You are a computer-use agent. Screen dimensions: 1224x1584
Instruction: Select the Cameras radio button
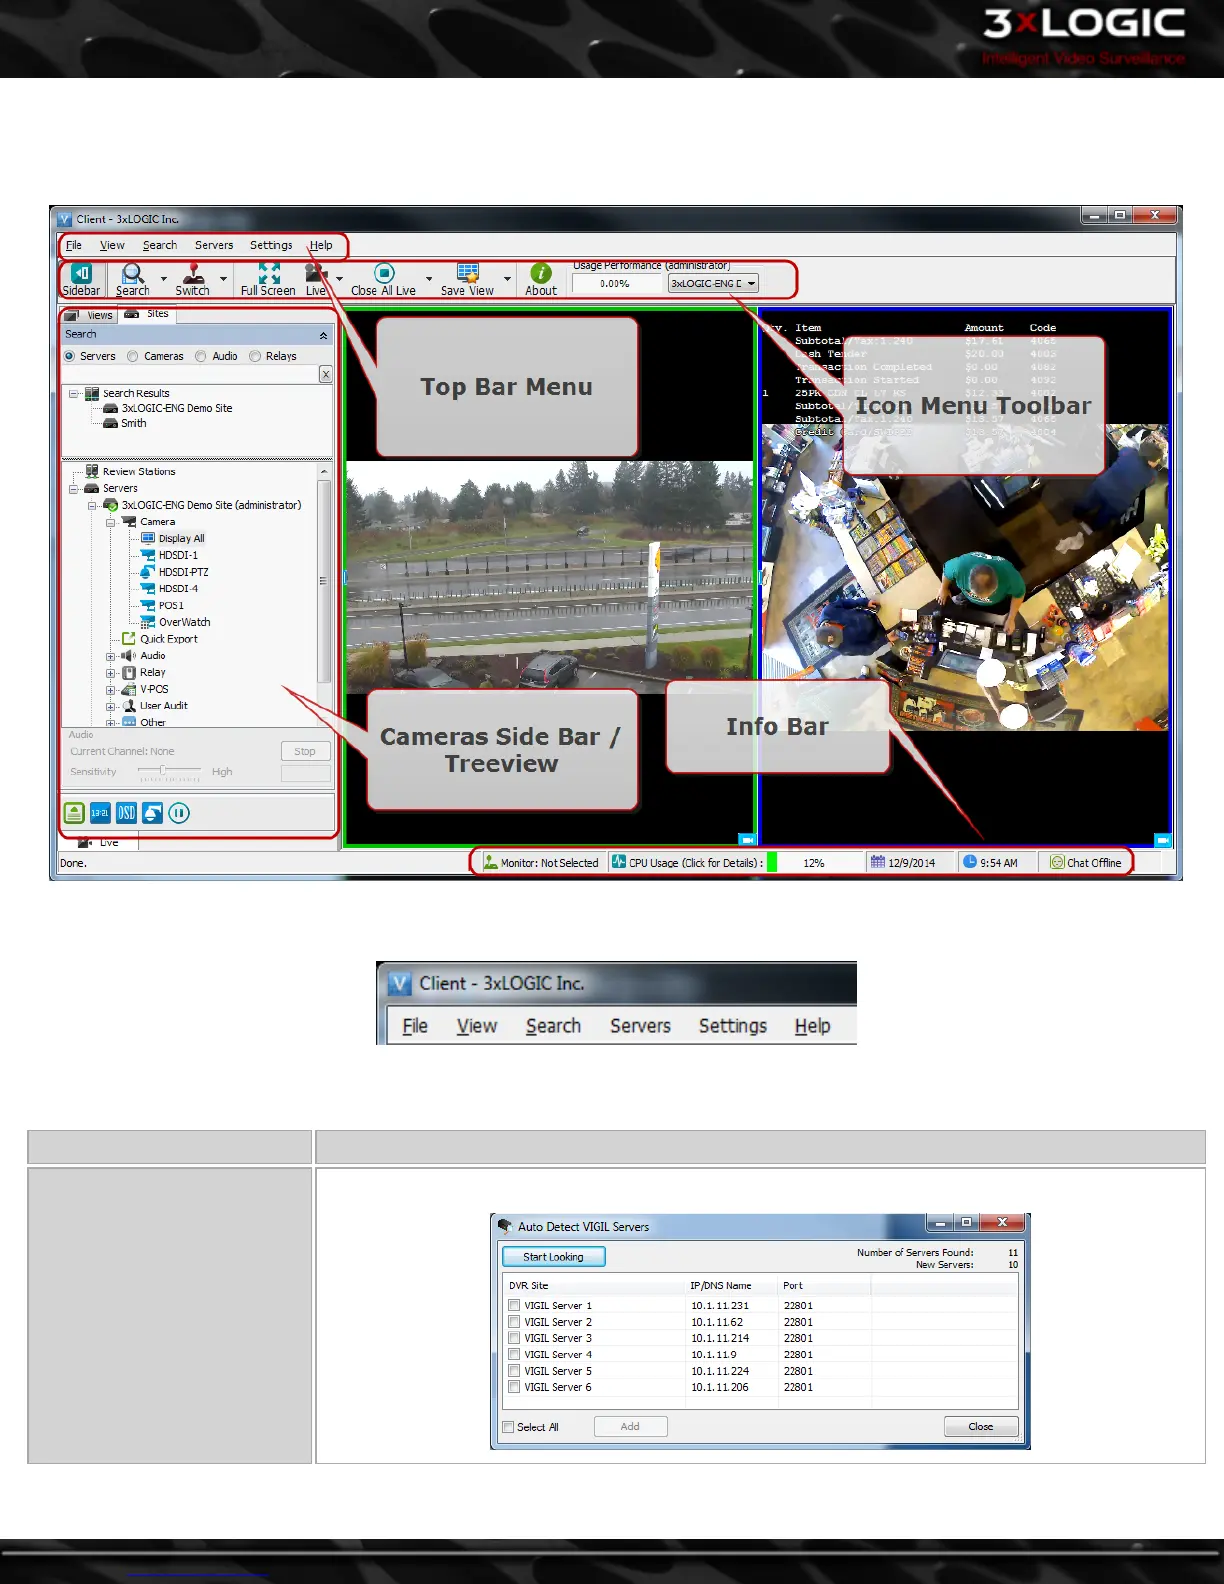133,356
